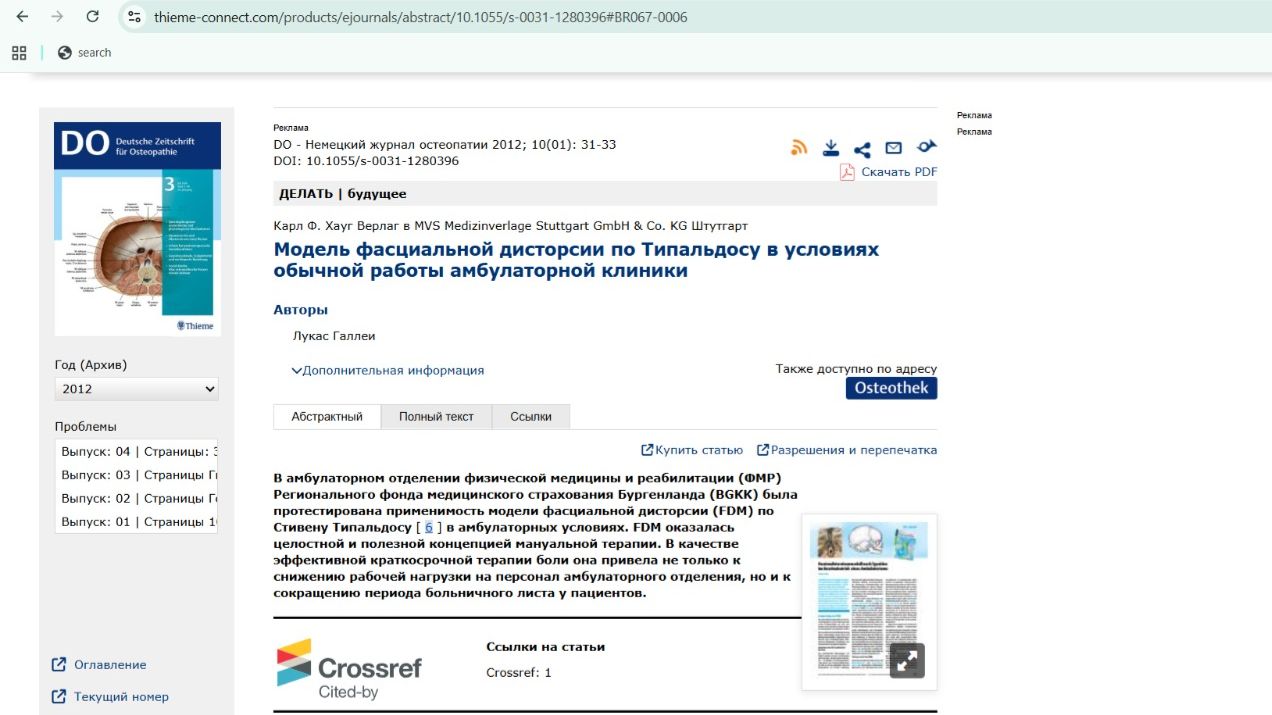Open the apps grid in bookmarks bar
The height and width of the screenshot is (715, 1272).
[x=19, y=52]
